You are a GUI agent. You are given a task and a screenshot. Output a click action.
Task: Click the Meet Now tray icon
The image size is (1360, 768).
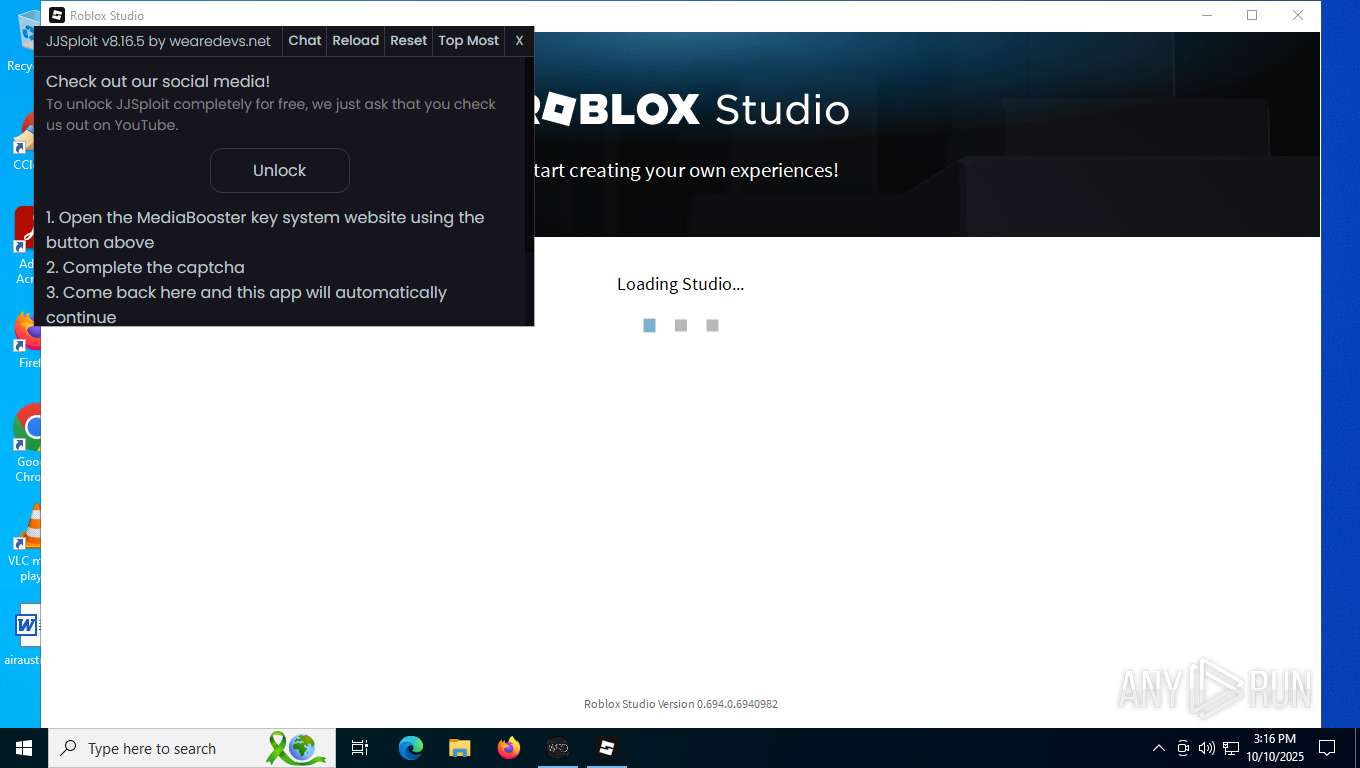point(1183,748)
